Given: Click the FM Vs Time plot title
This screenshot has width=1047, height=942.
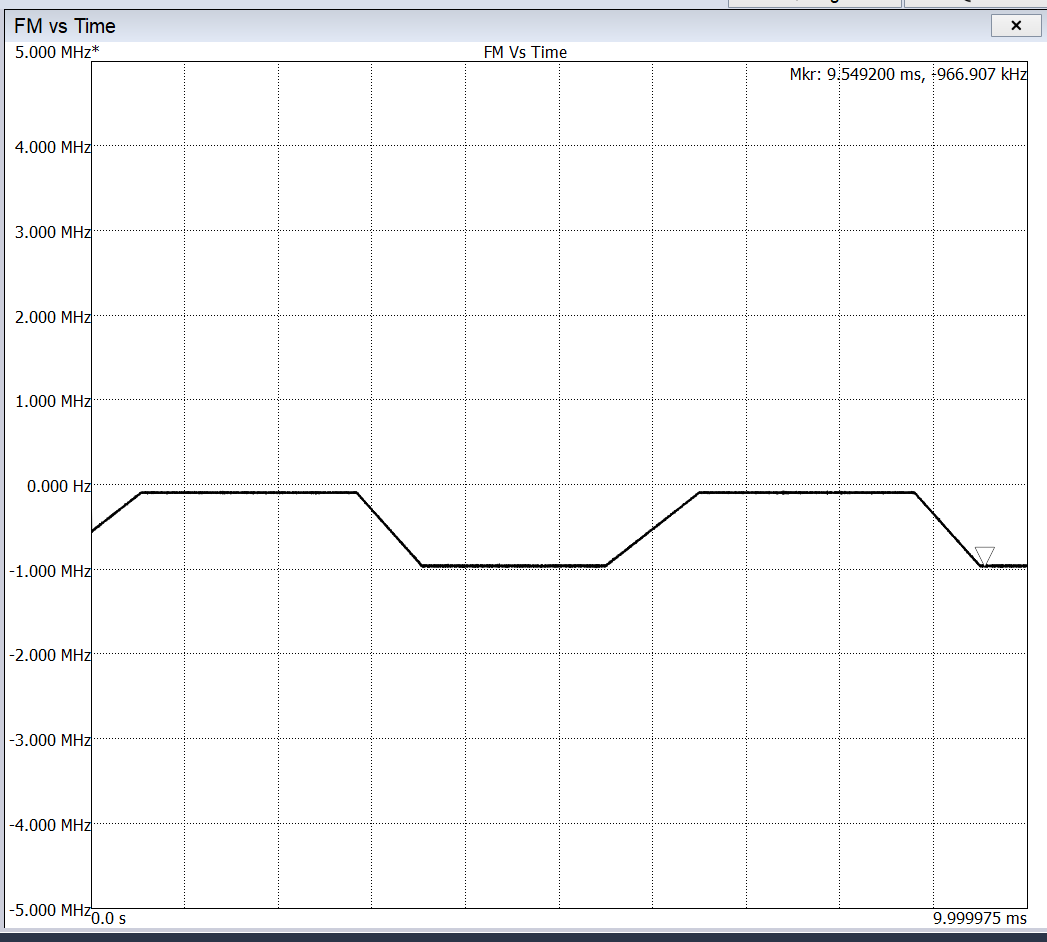Looking at the screenshot, I should click(x=526, y=52).
